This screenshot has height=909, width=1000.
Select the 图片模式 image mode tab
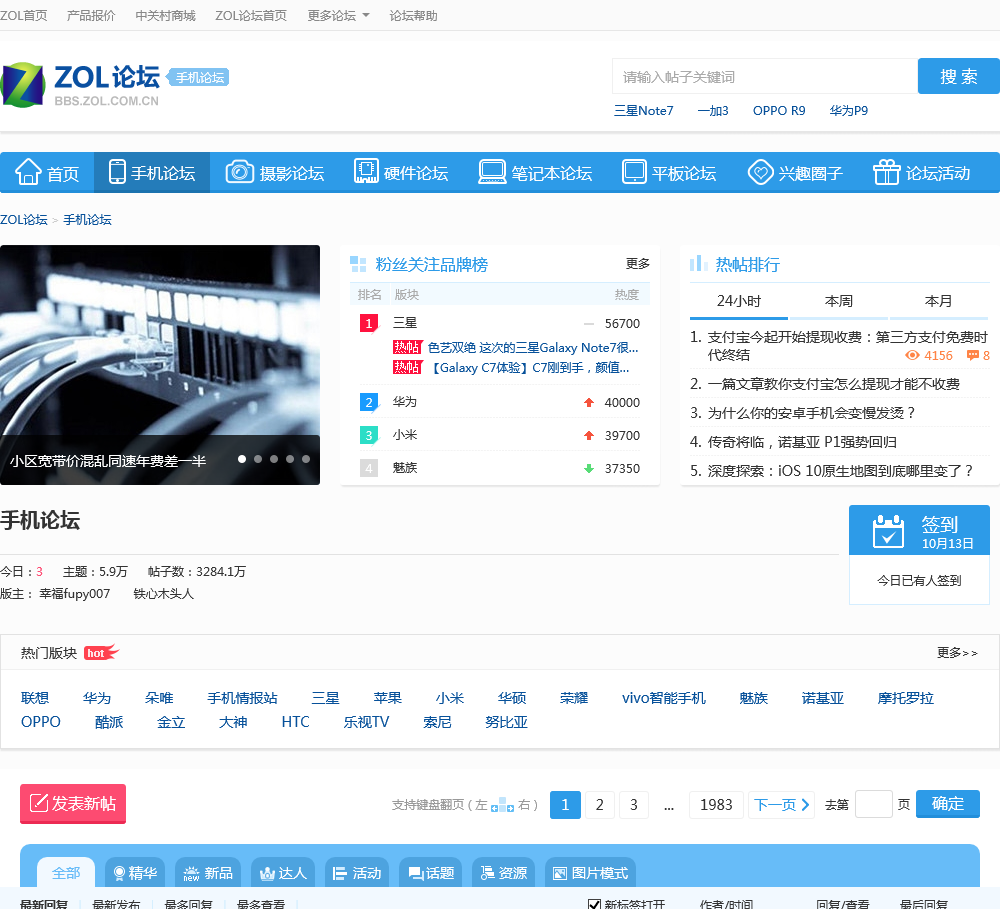pos(591,873)
